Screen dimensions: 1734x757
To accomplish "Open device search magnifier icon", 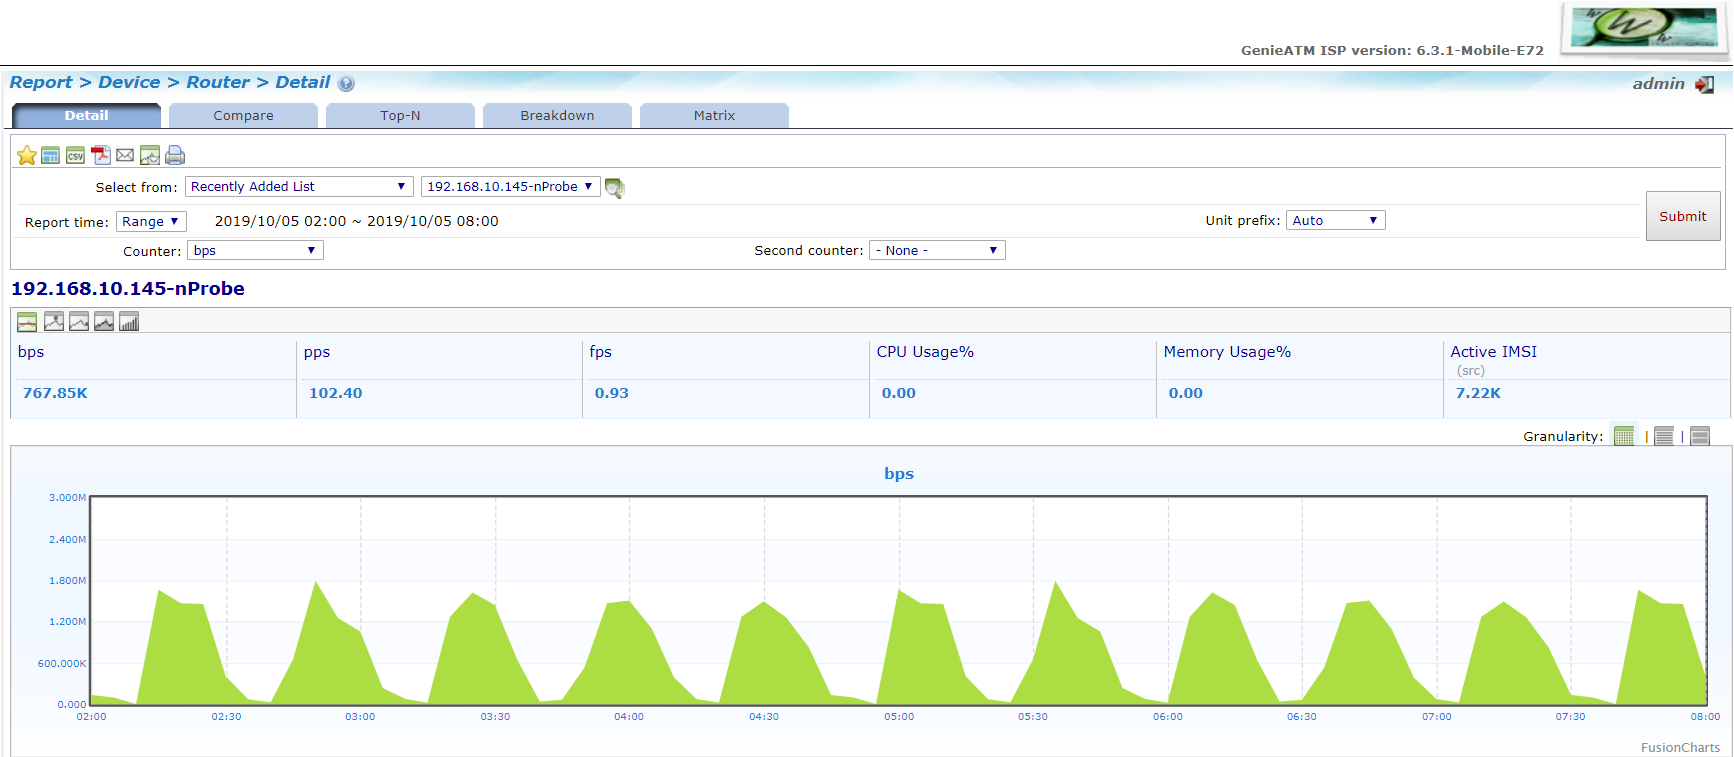I will pos(615,188).
